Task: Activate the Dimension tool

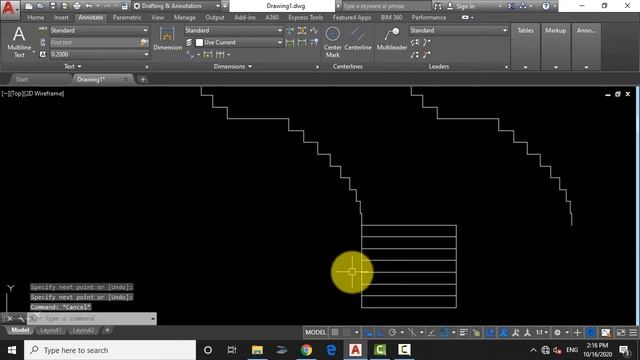Action: [x=167, y=39]
